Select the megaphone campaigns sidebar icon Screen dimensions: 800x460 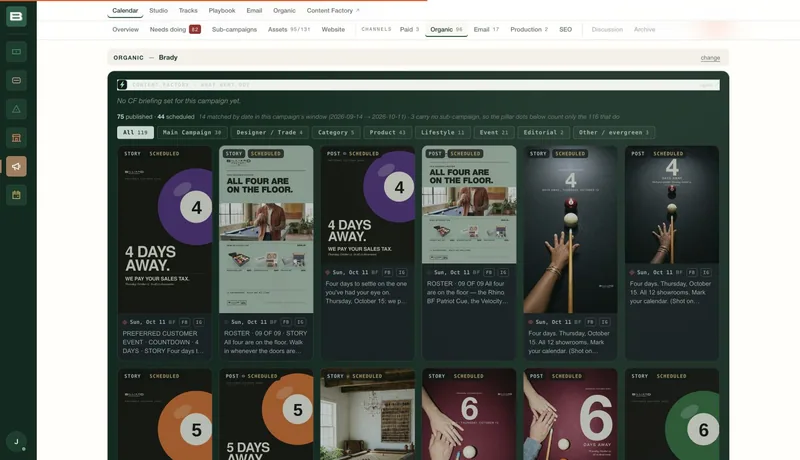pyautogui.click(x=16, y=166)
